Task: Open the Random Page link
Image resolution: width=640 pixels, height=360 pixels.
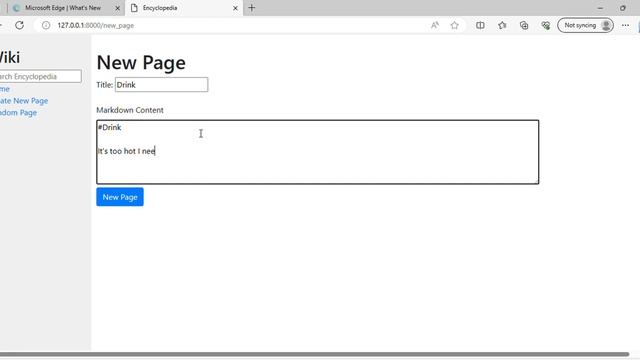Action: (18, 113)
